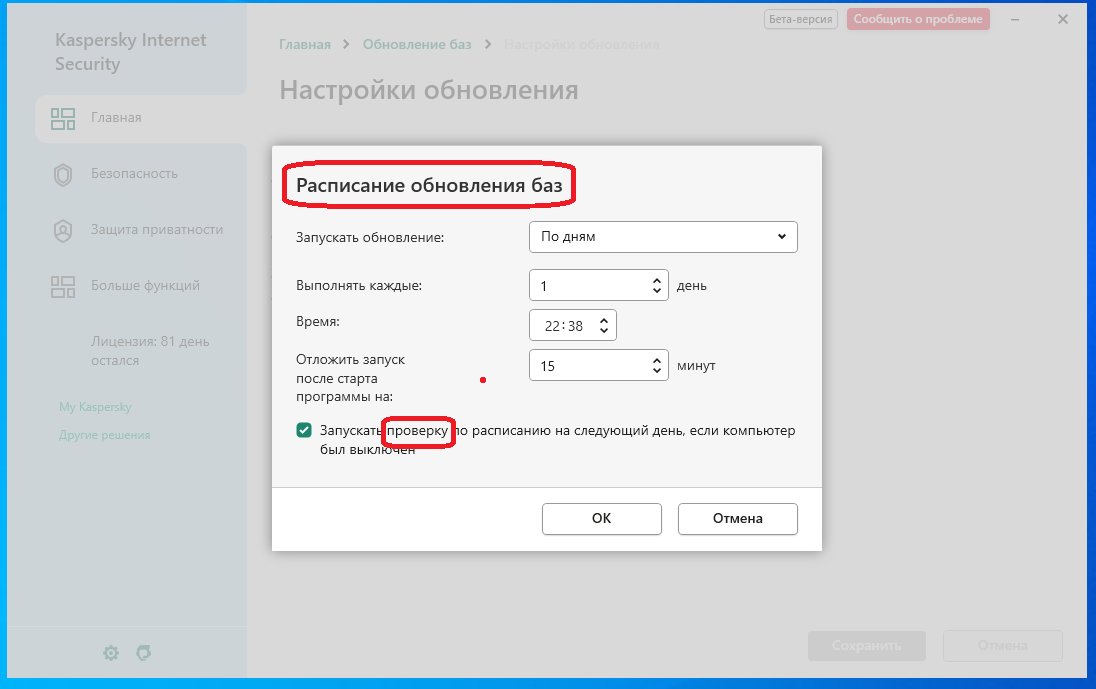Open the Запускать обновление dropdown По дням

(x=663, y=237)
